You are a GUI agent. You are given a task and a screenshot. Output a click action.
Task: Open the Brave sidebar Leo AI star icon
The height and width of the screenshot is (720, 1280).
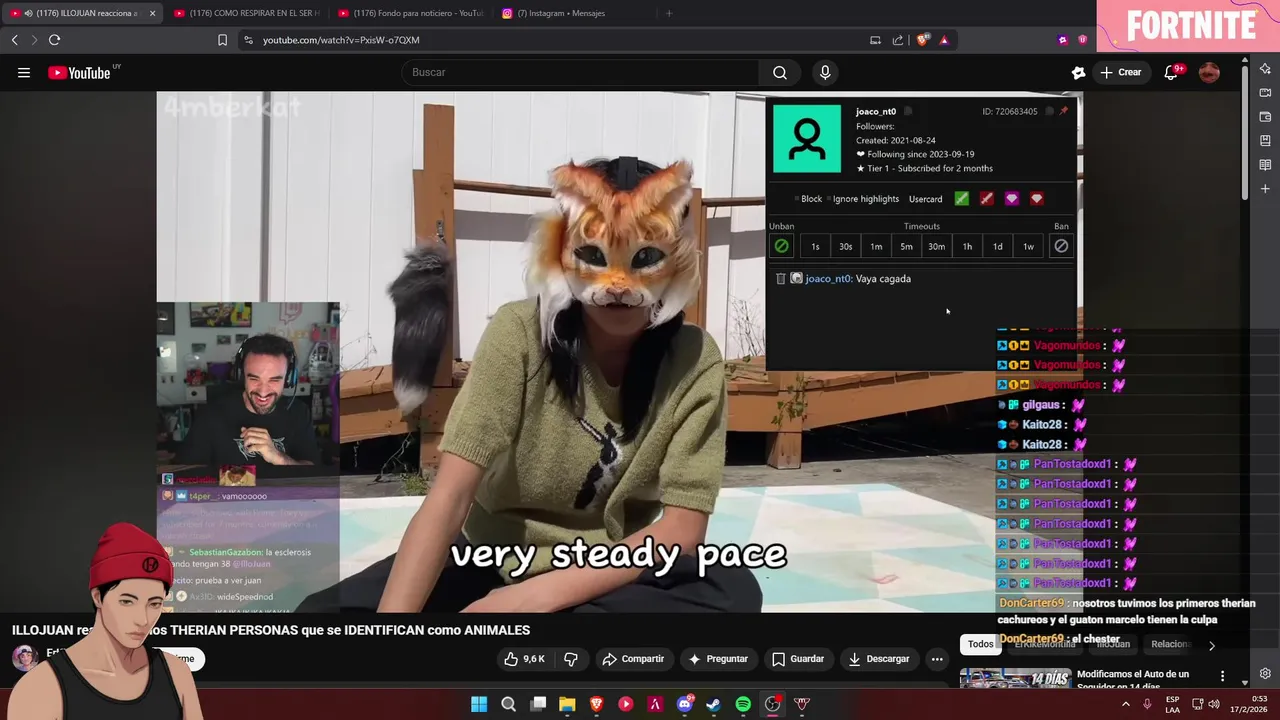[1265, 68]
